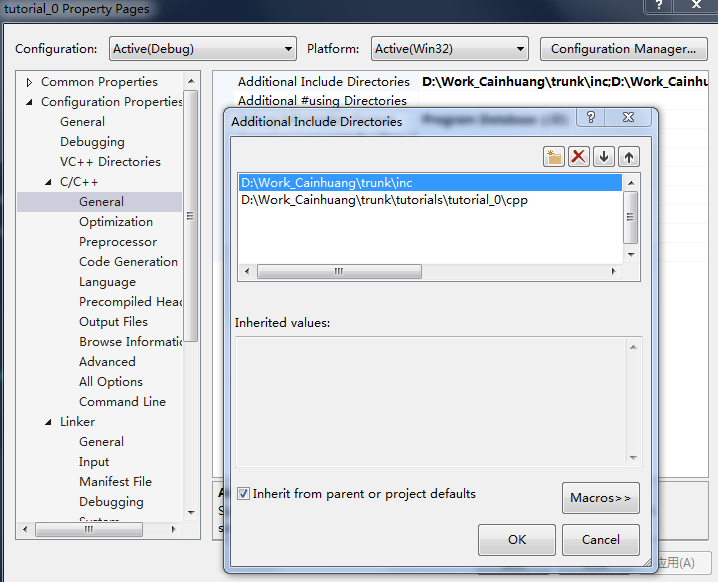Open the All Options page
718x582 pixels.
111,382
